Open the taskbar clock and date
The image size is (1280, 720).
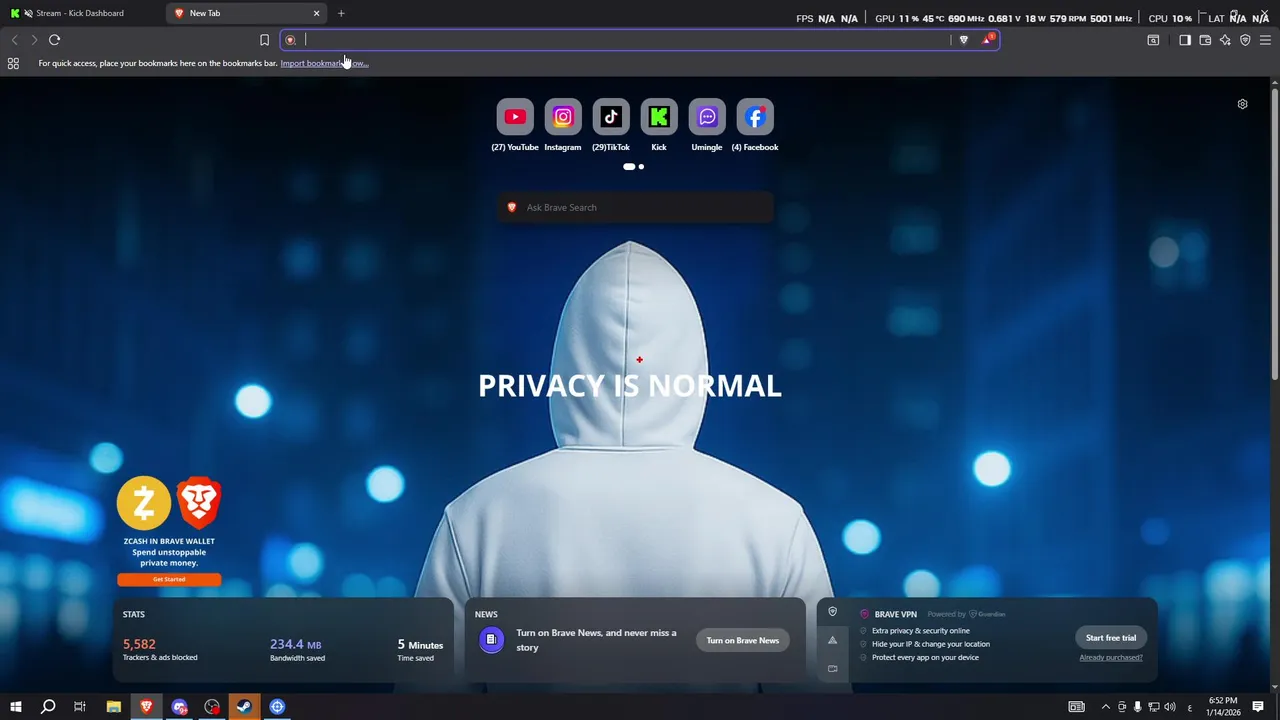coord(1223,707)
